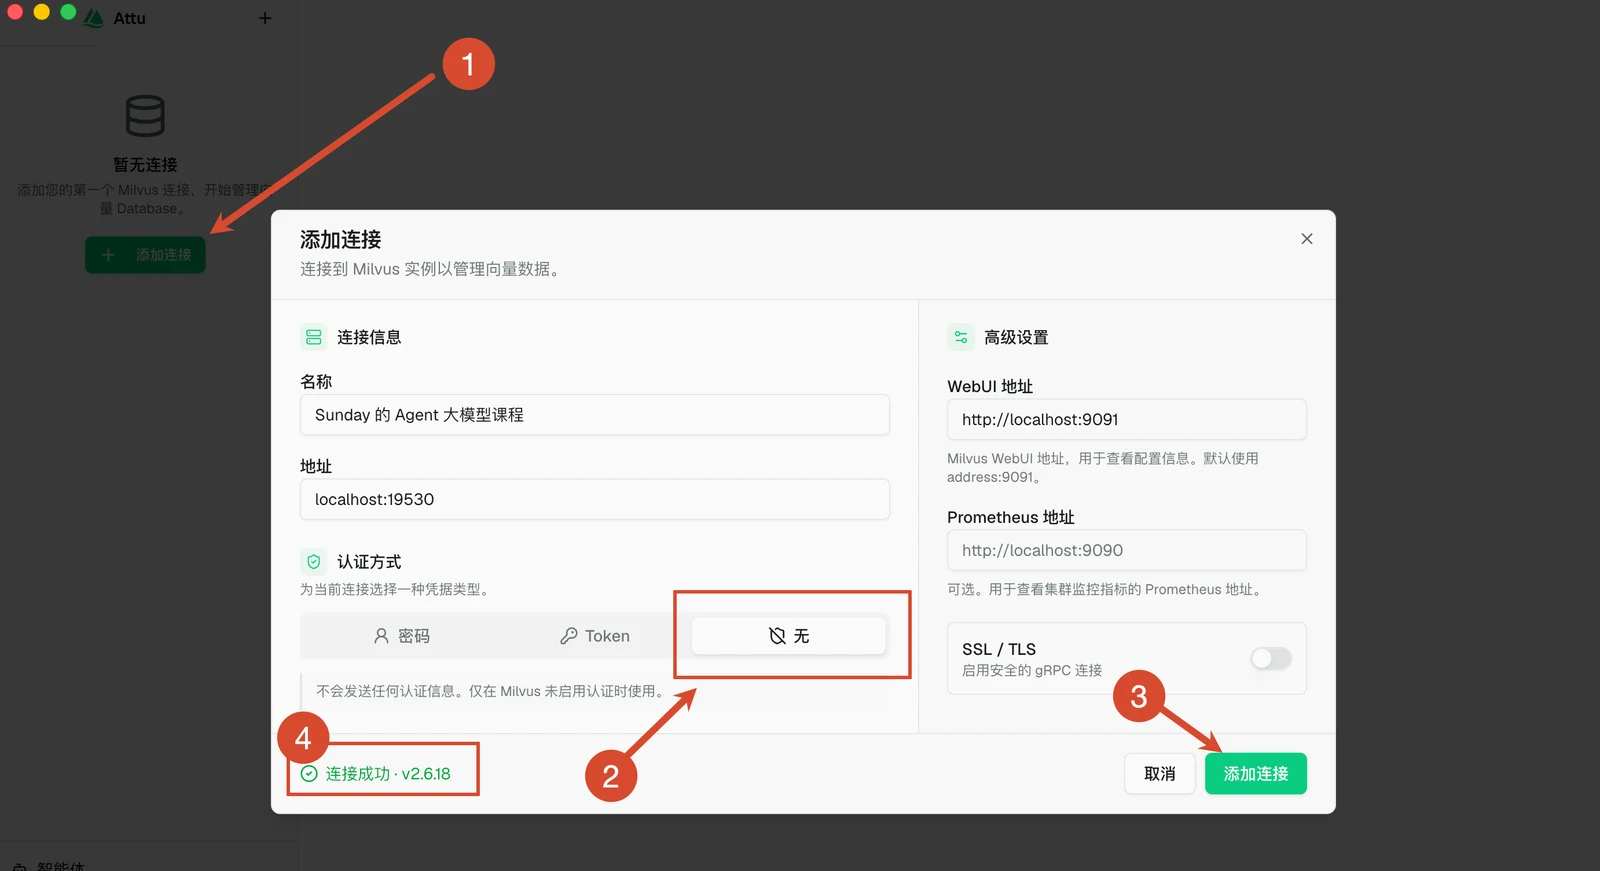This screenshot has height=871, width=1600.
Task: Edit the 名称 field with Sunday 的 Agent
Action: (x=595, y=415)
